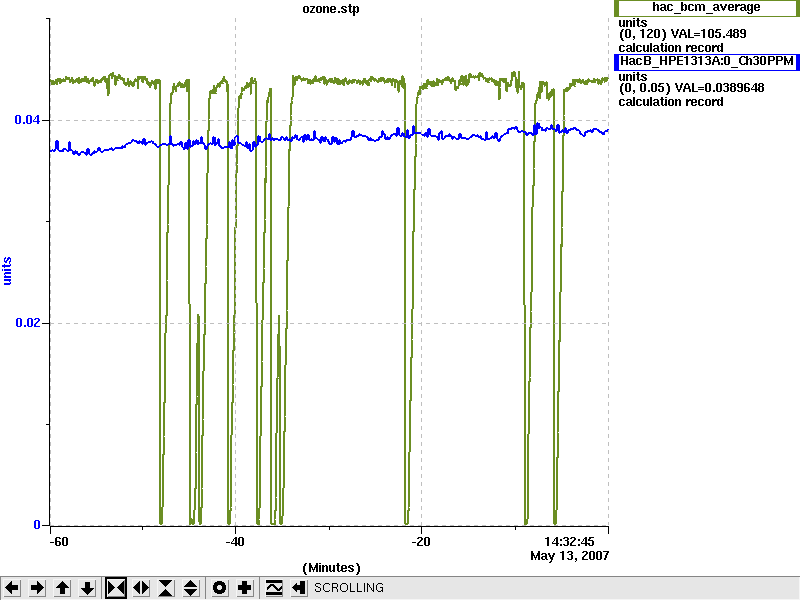800x600 pixels.
Task: Click the VAL=105.489 readout text
Action: [709, 34]
